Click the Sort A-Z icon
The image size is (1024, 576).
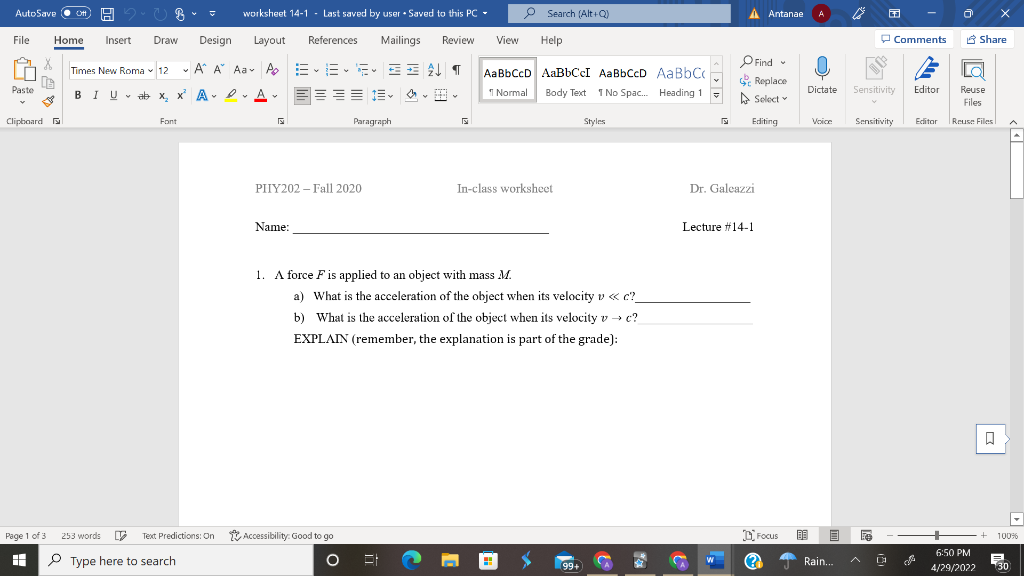click(434, 70)
